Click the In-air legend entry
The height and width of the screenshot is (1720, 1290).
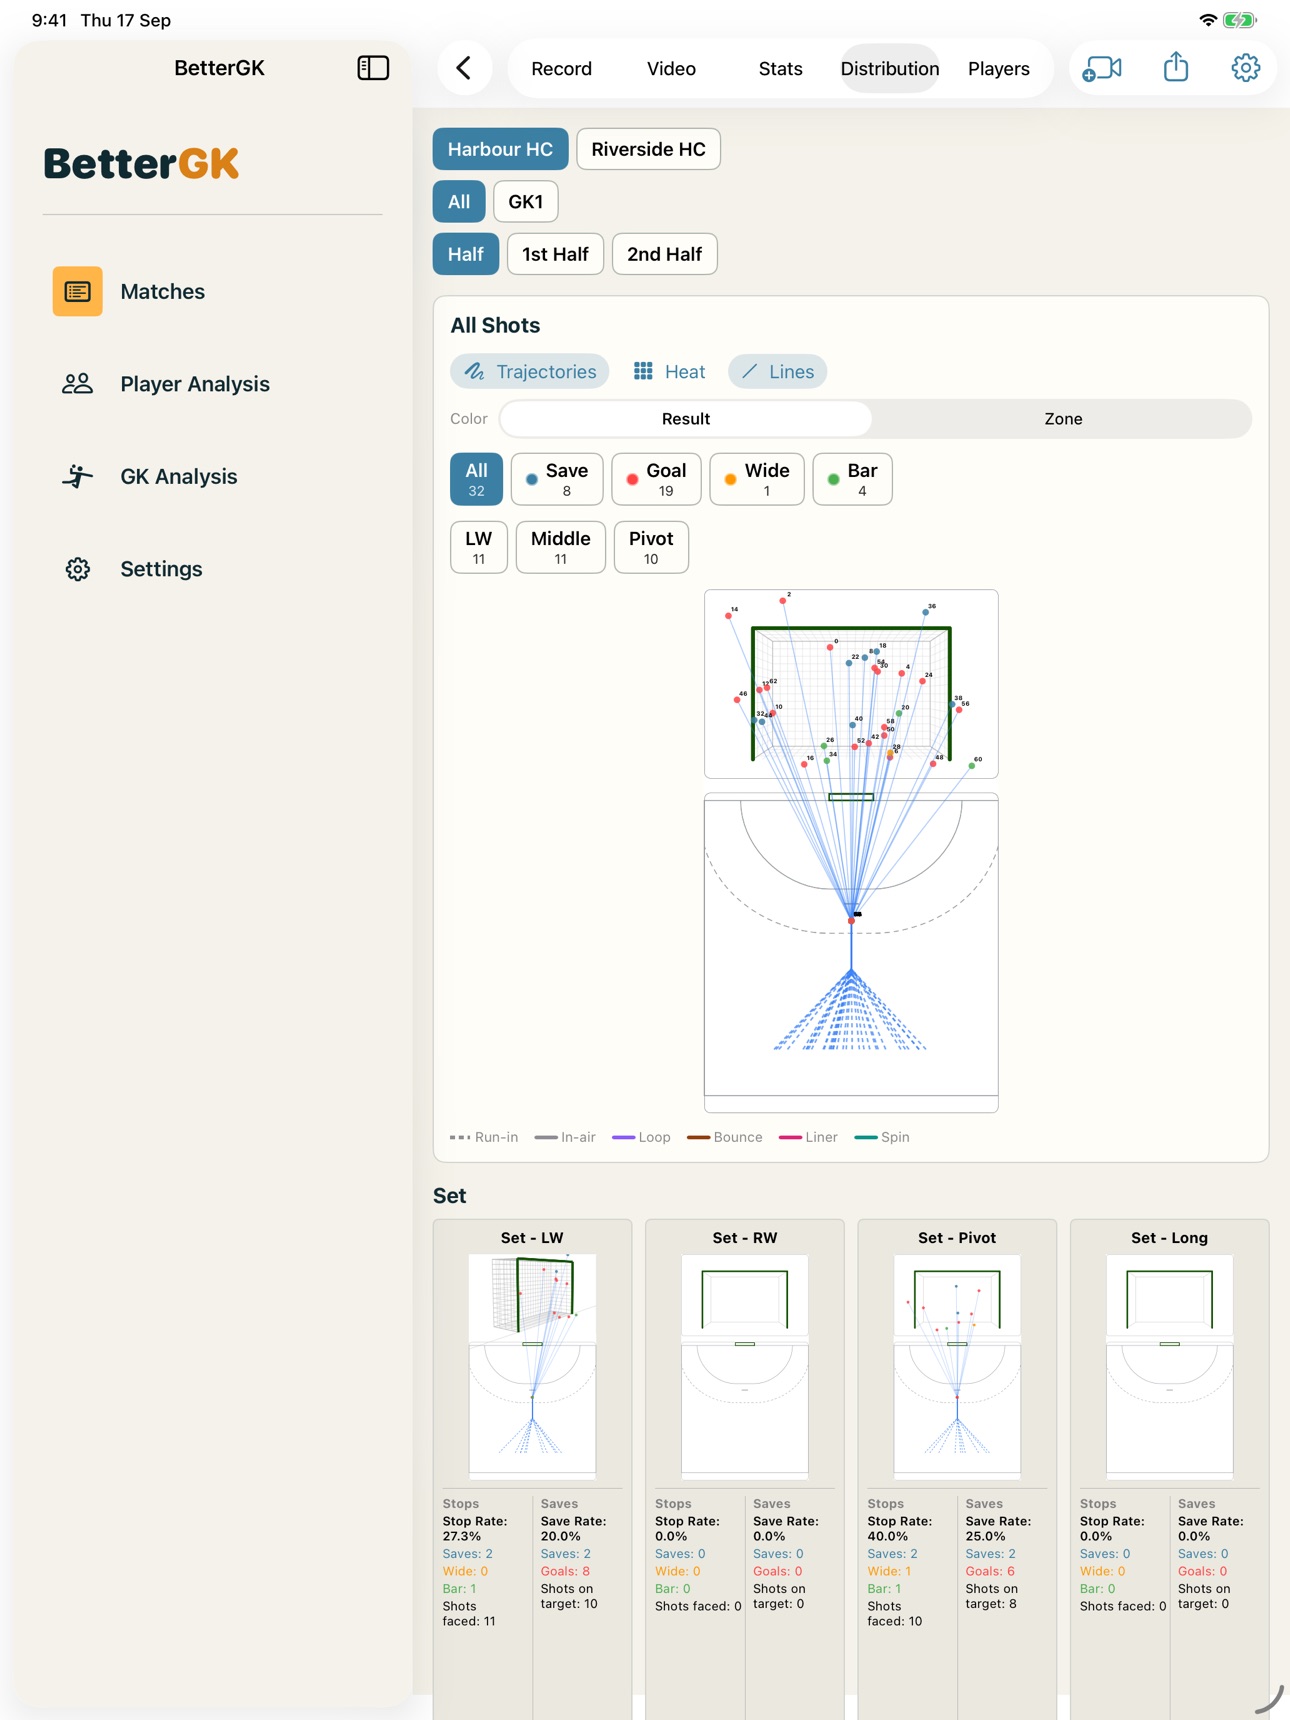tap(565, 1137)
